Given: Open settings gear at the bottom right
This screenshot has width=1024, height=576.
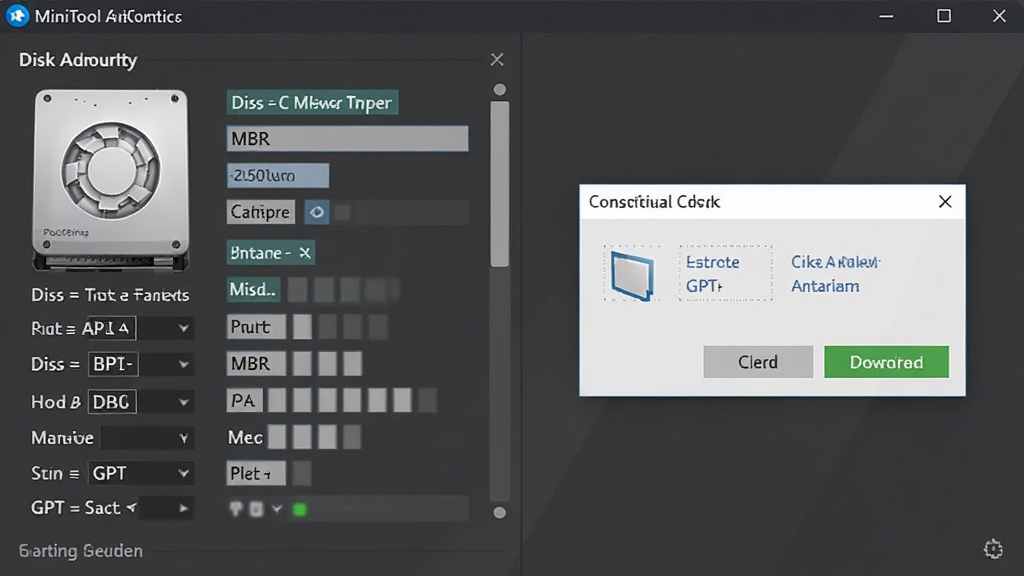Looking at the screenshot, I should [993, 549].
